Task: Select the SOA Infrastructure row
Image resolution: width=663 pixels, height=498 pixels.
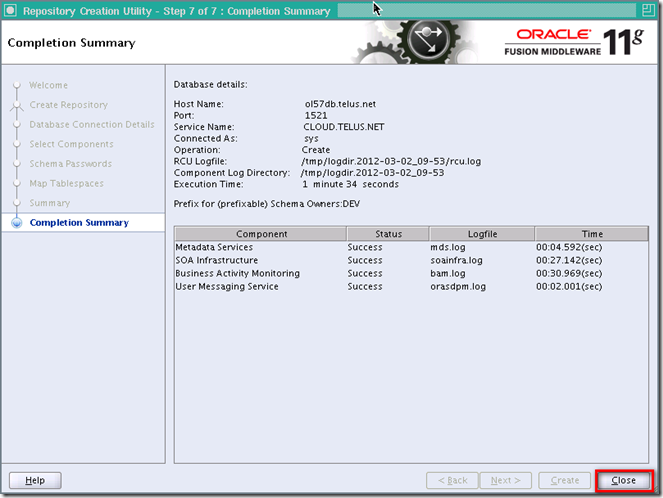Action: click(x=411, y=260)
